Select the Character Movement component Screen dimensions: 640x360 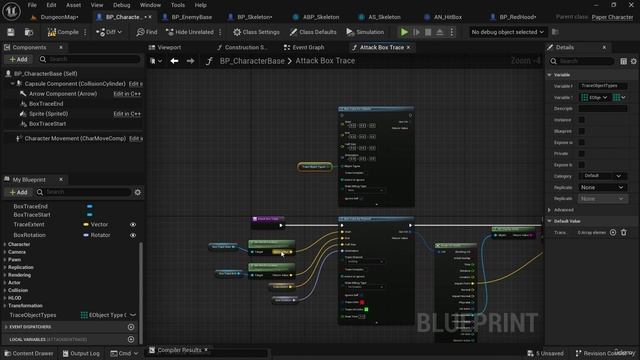coord(75,138)
